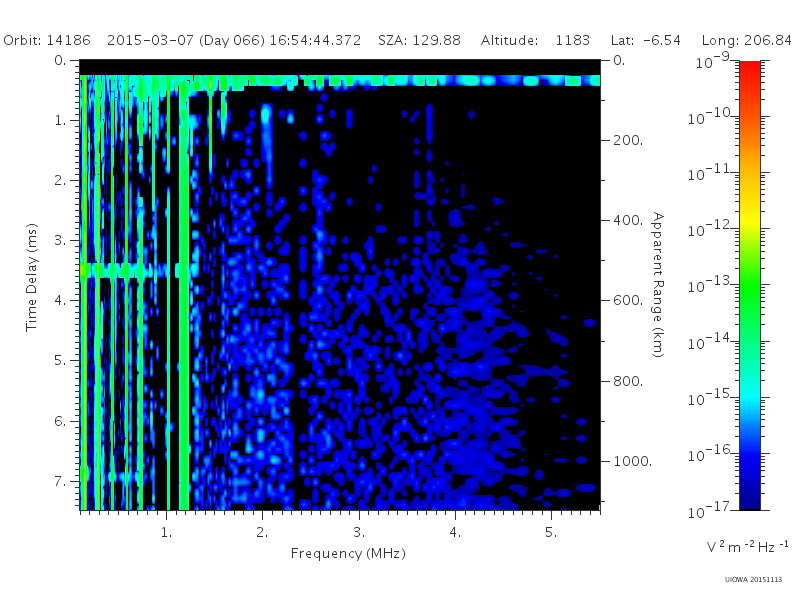
Task: Click the 3. tick label on frequency axis
Action: [359, 533]
